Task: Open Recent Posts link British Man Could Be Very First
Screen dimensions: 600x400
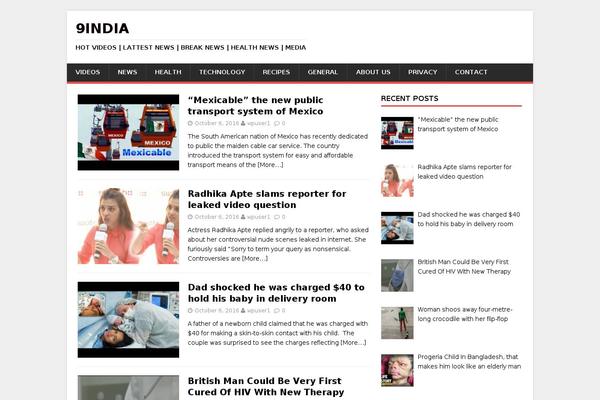Action: [x=464, y=267]
